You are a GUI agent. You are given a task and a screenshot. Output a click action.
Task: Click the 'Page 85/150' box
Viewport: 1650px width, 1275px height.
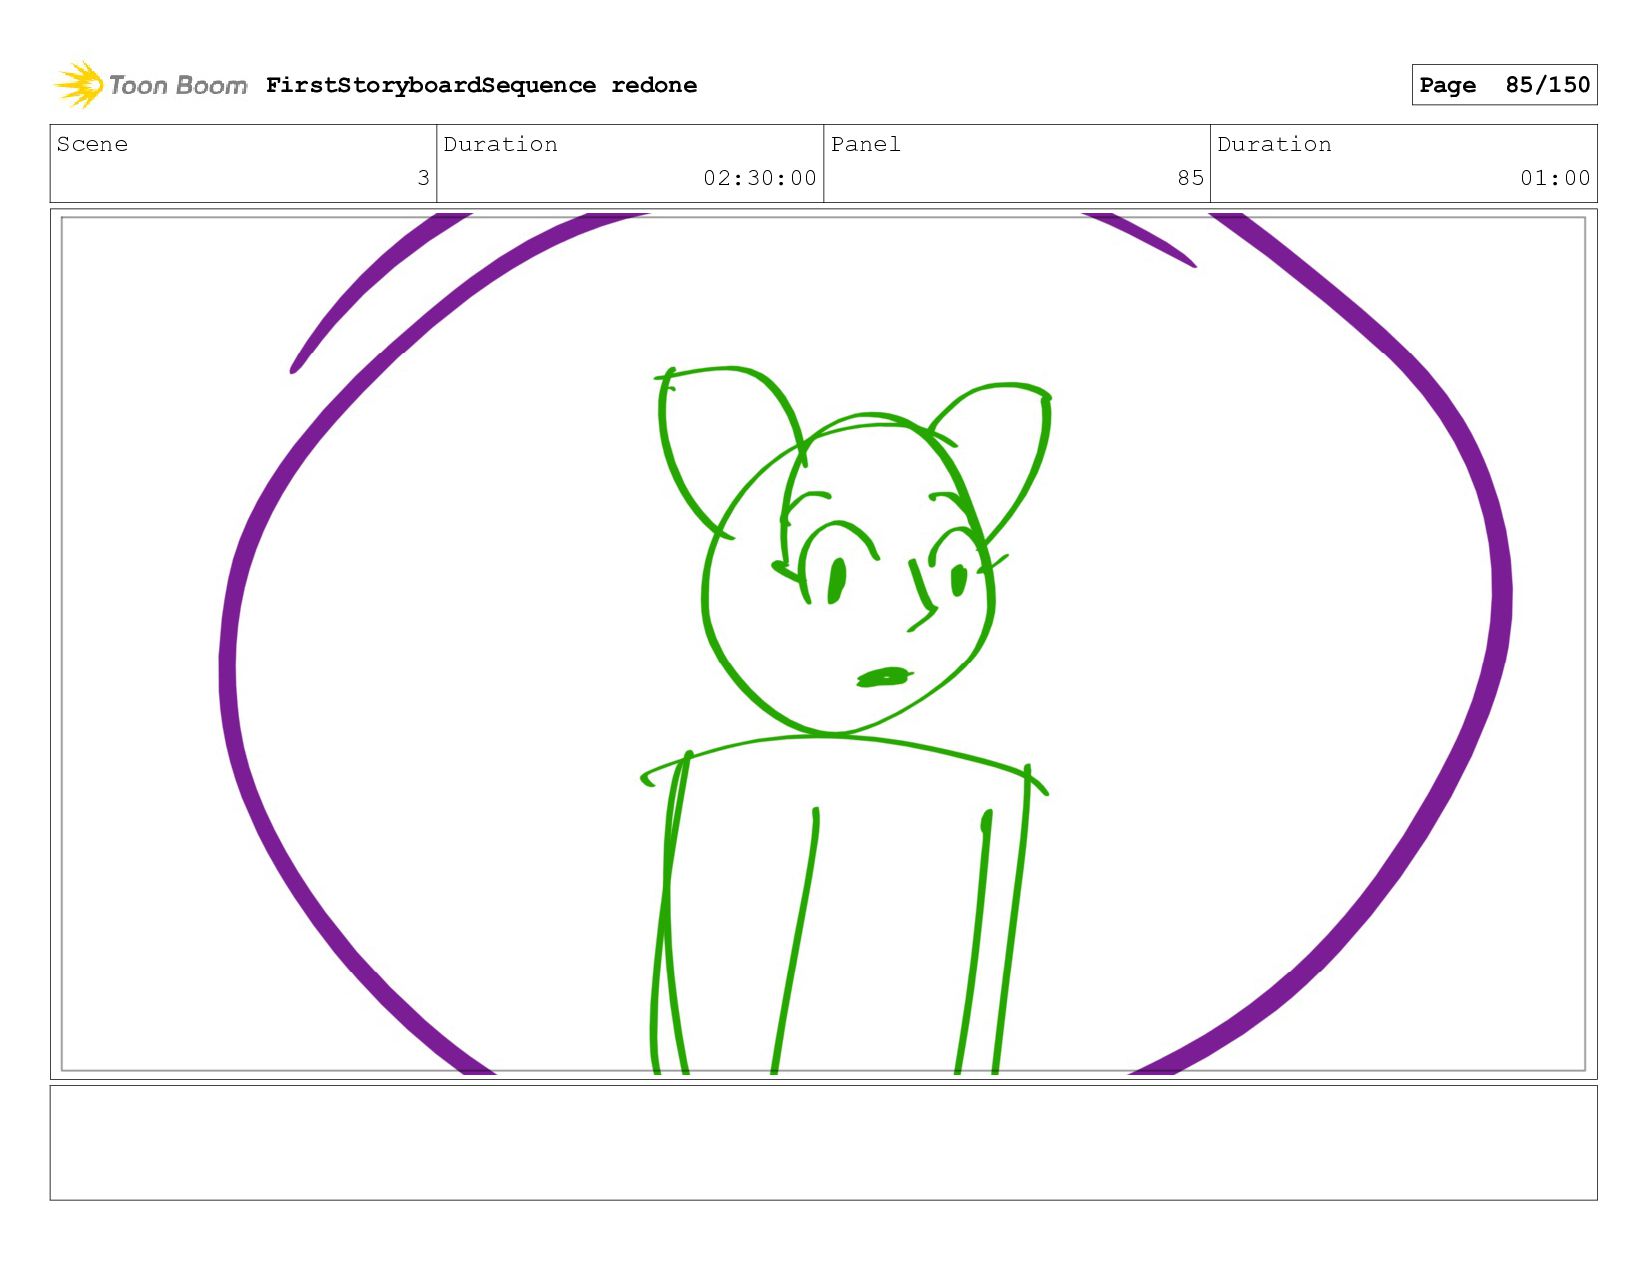click(1504, 85)
